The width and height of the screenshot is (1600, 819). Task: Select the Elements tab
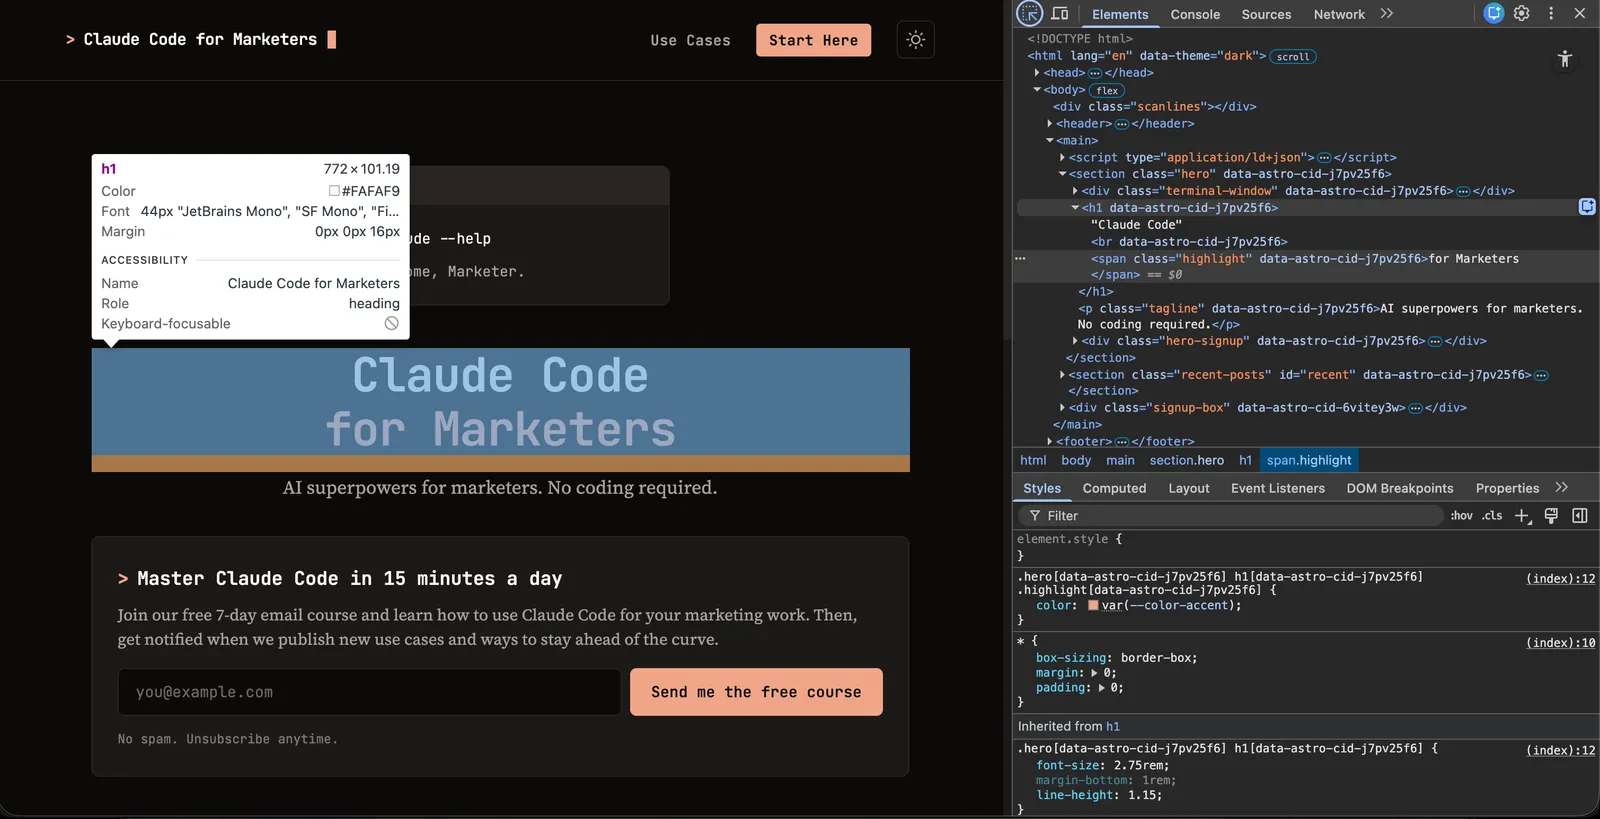pos(1120,14)
